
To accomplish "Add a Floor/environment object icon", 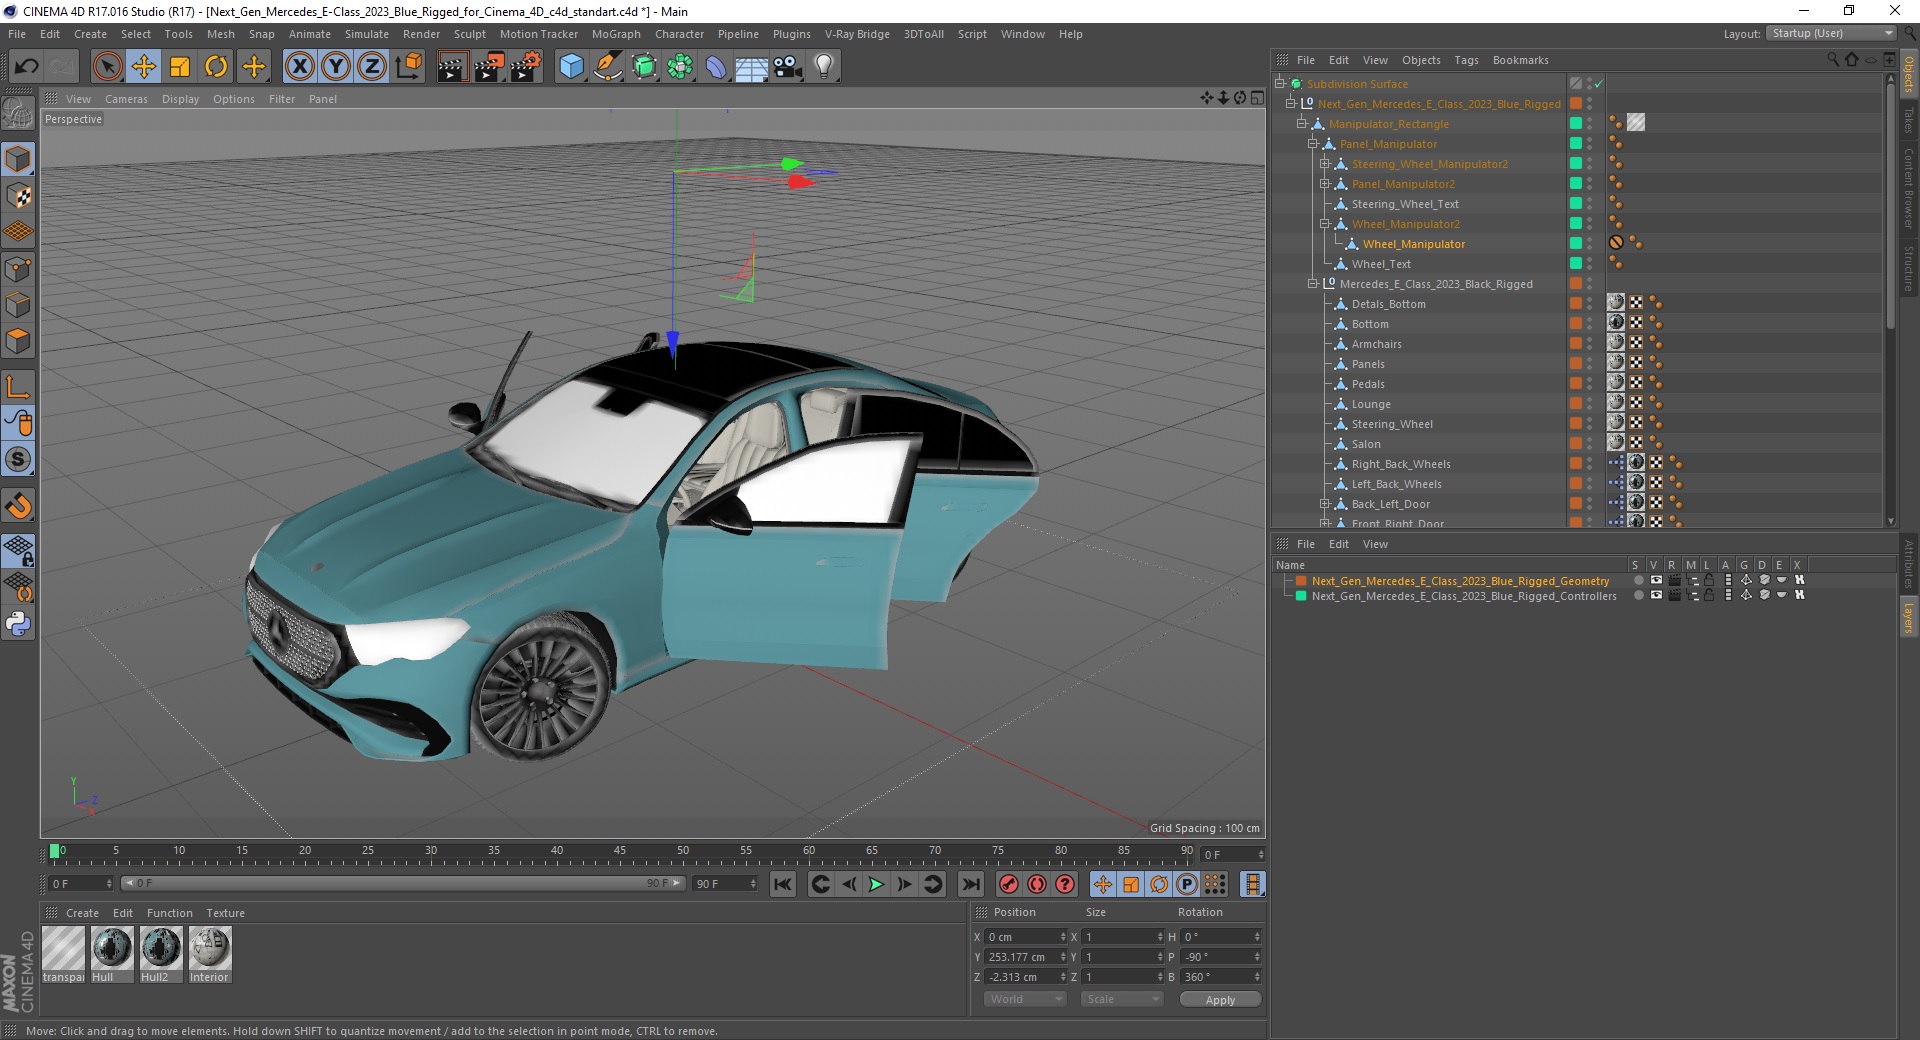I will (x=751, y=67).
